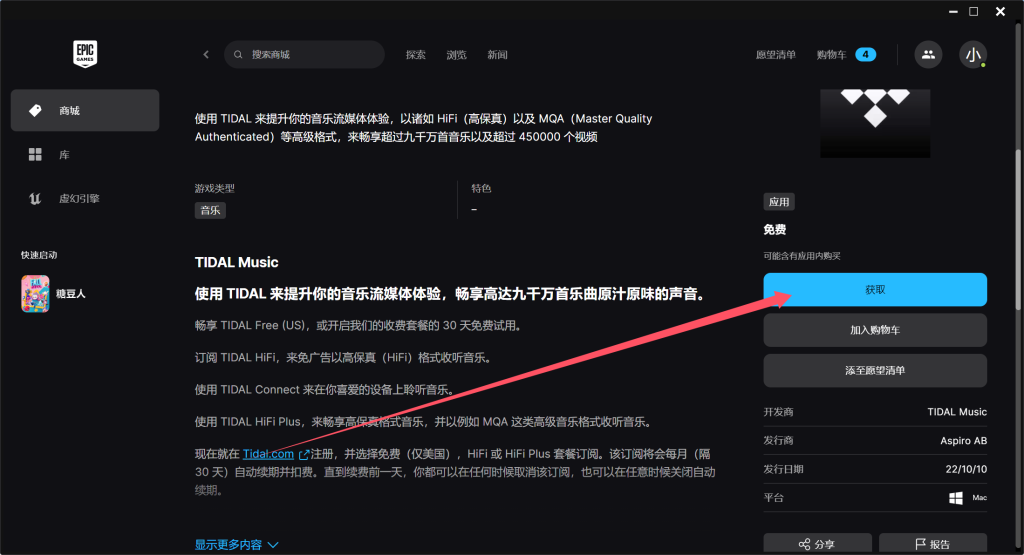Image resolution: width=1024 pixels, height=555 pixels.
Task: Open the Tidal.com link
Action: [268, 454]
